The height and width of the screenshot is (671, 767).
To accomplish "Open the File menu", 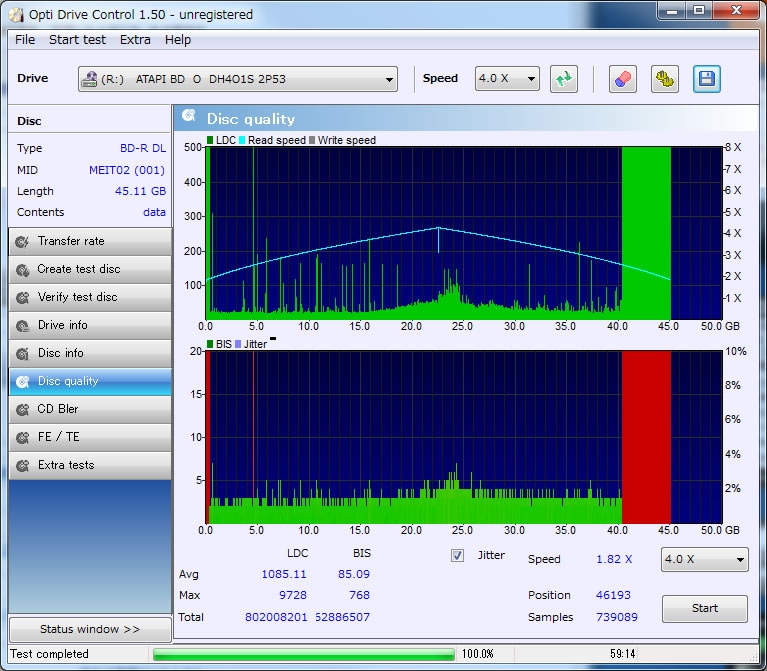I will (25, 40).
